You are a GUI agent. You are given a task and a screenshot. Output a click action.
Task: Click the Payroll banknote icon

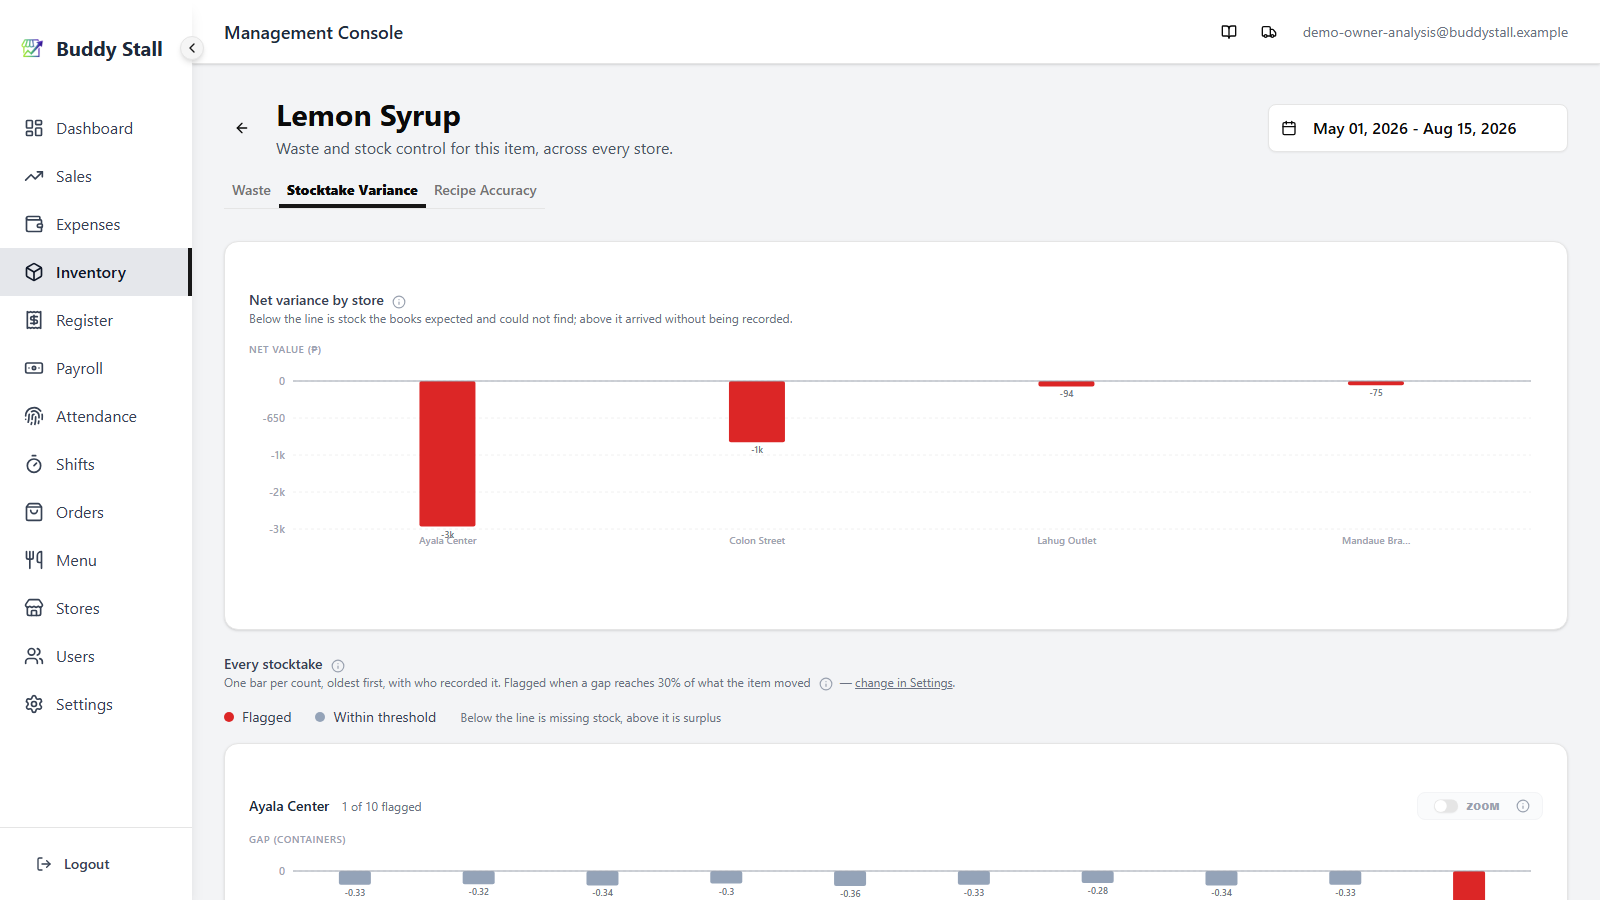click(x=34, y=368)
